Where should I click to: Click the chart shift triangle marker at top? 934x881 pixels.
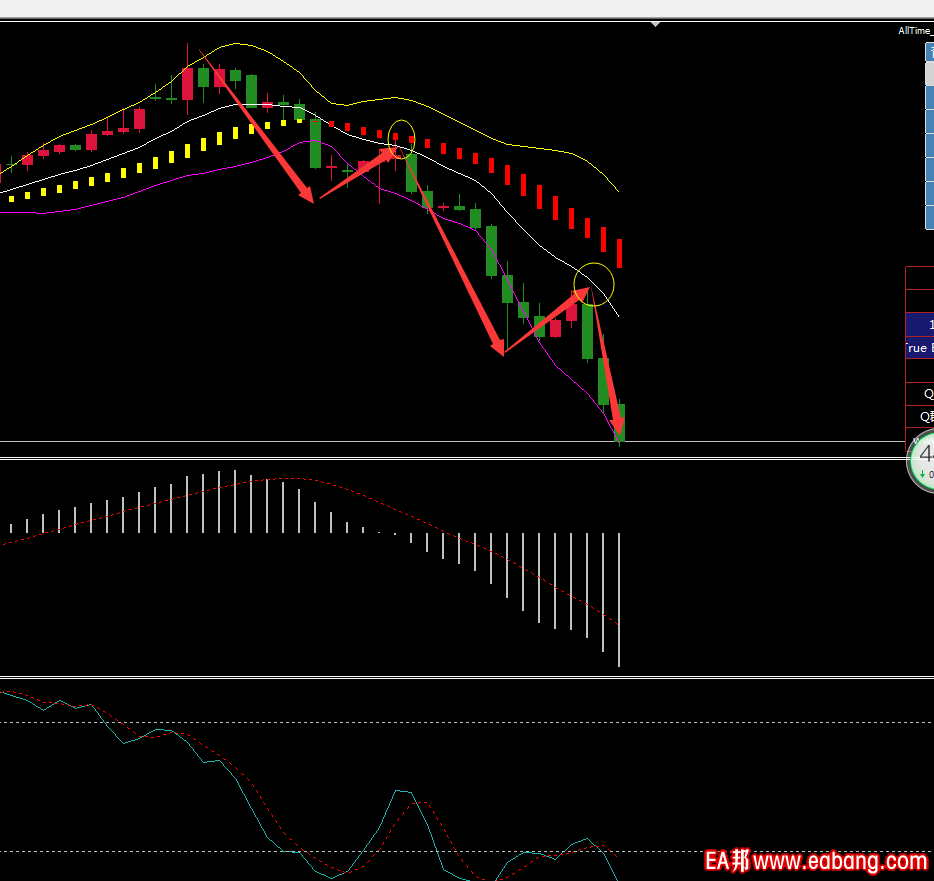655,24
